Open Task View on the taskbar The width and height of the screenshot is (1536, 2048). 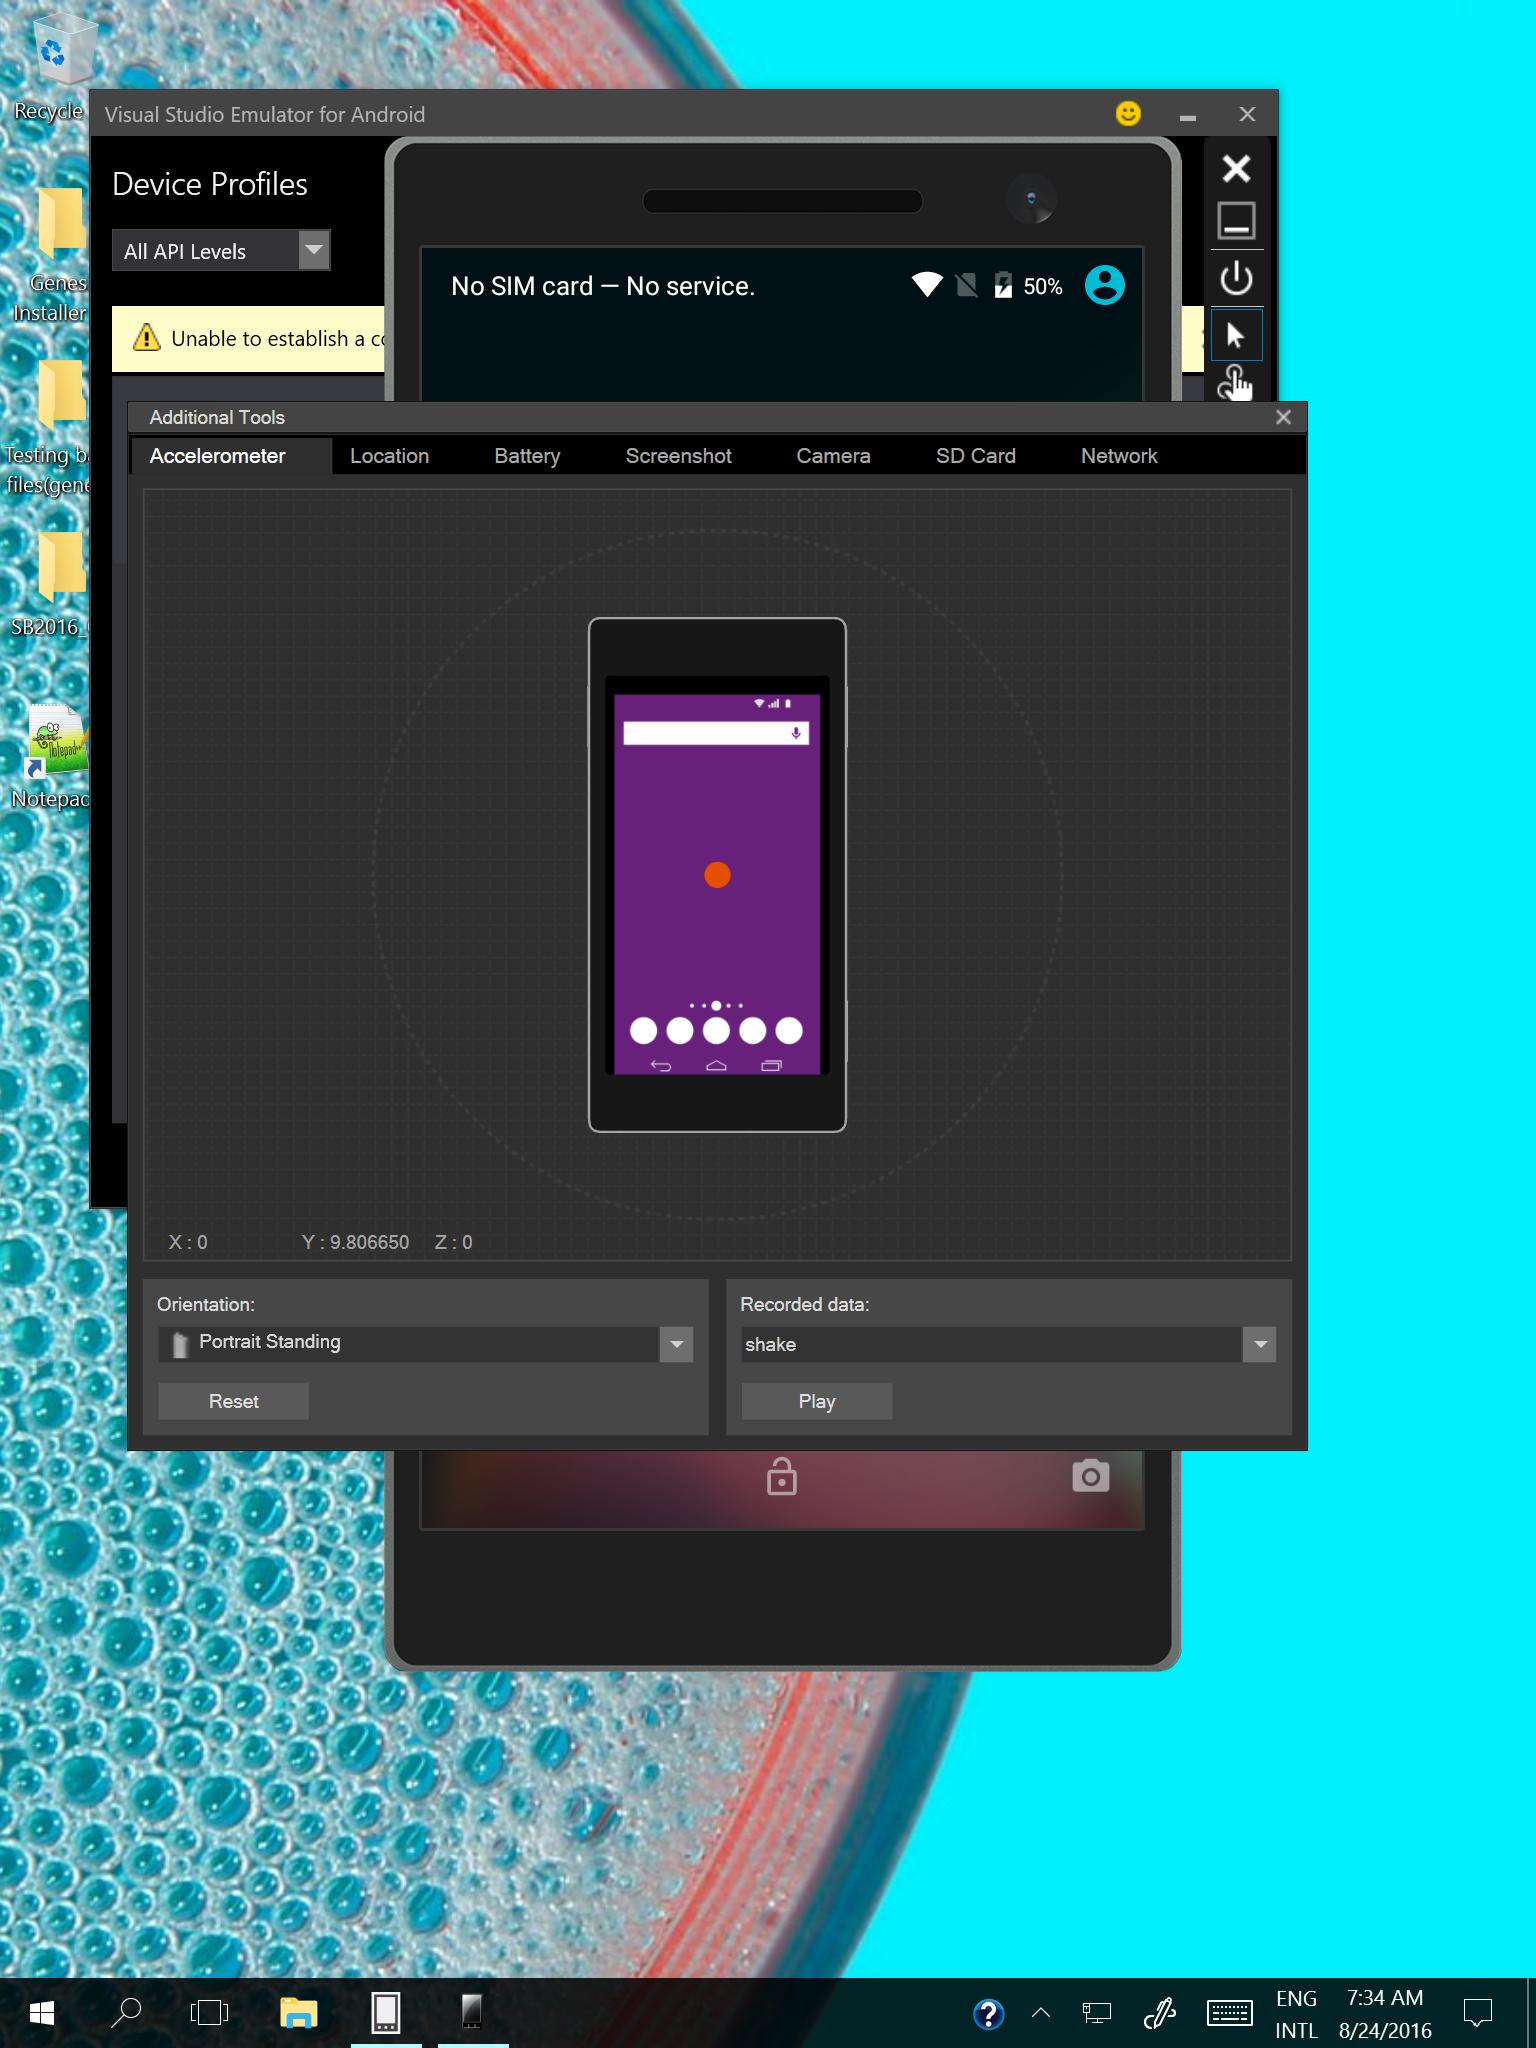[x=210, y=2012]
